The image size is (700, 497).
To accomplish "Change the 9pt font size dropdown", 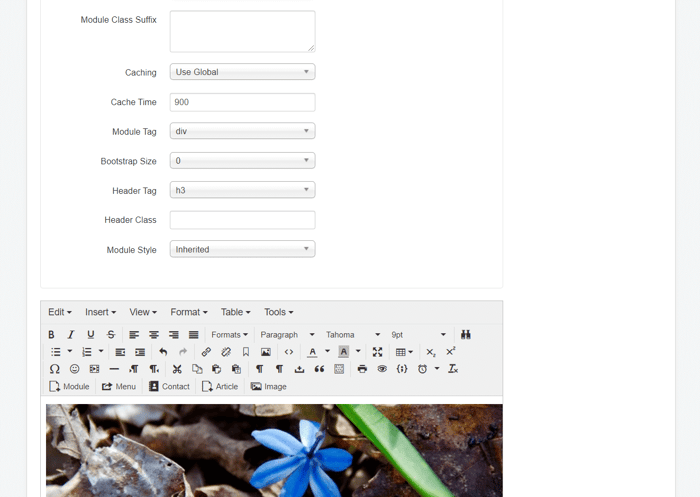I will (x=418, y=334).
